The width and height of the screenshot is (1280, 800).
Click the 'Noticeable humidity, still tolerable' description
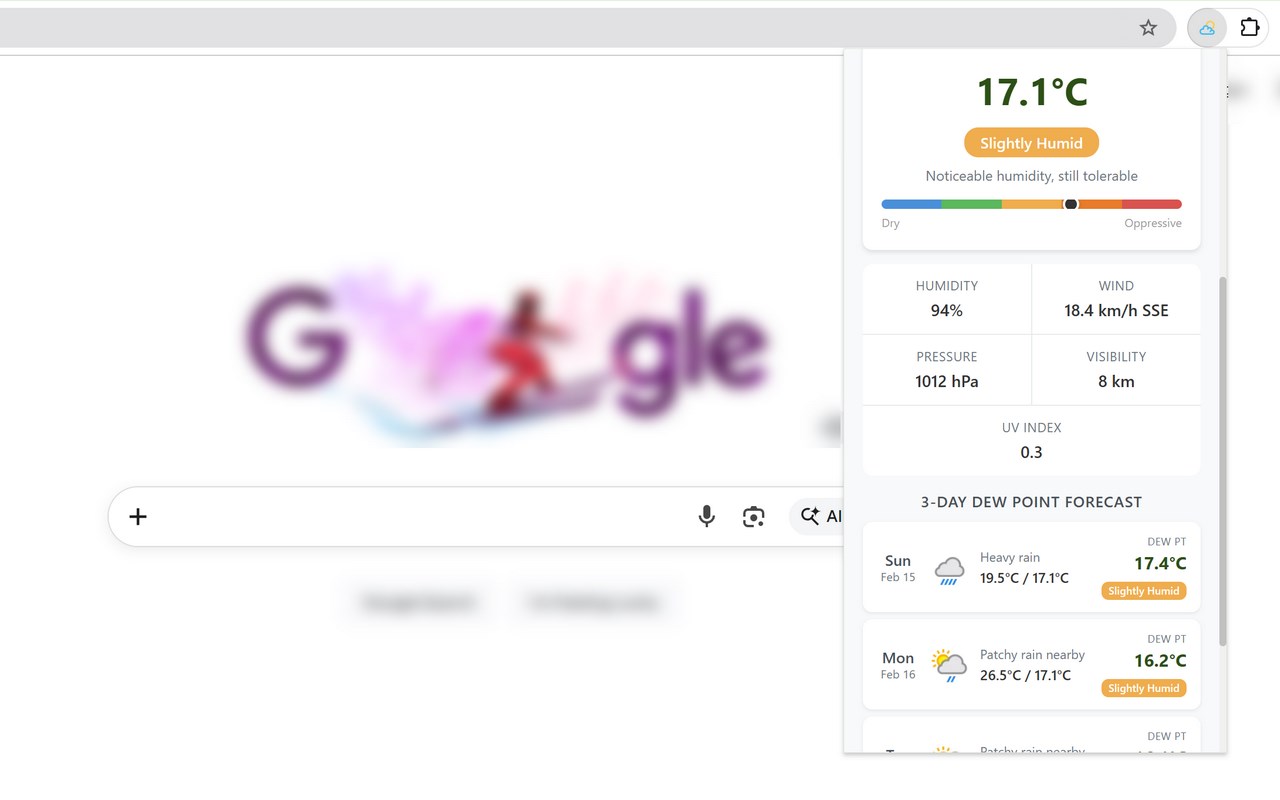(1031, 176)
